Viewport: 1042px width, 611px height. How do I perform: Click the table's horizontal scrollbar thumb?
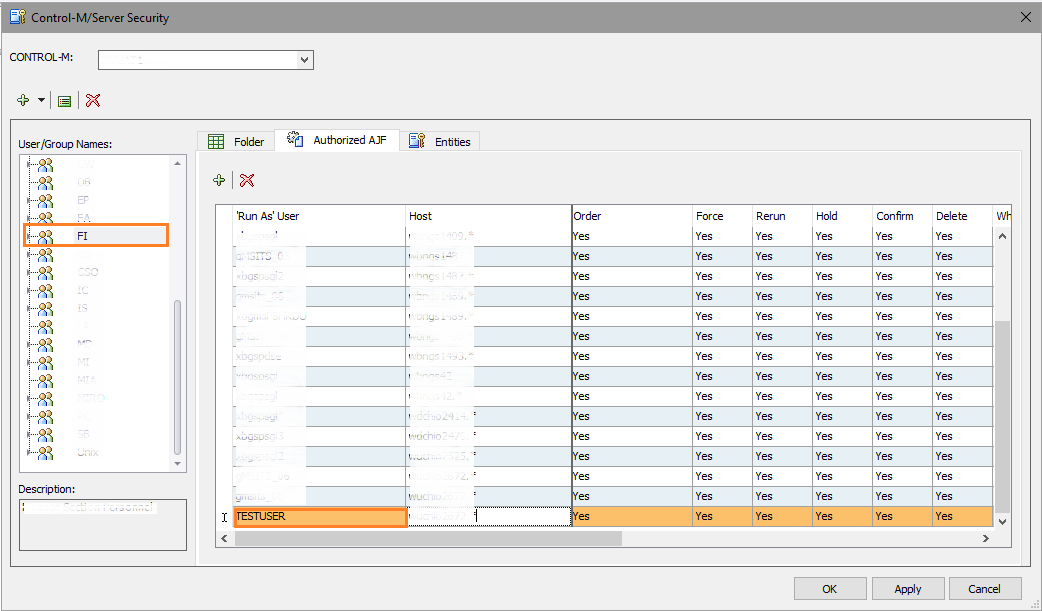(x=427, y=538)
